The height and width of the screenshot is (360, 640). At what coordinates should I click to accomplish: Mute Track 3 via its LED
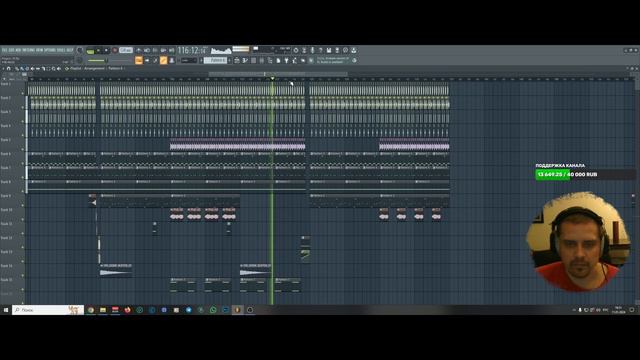23,121
